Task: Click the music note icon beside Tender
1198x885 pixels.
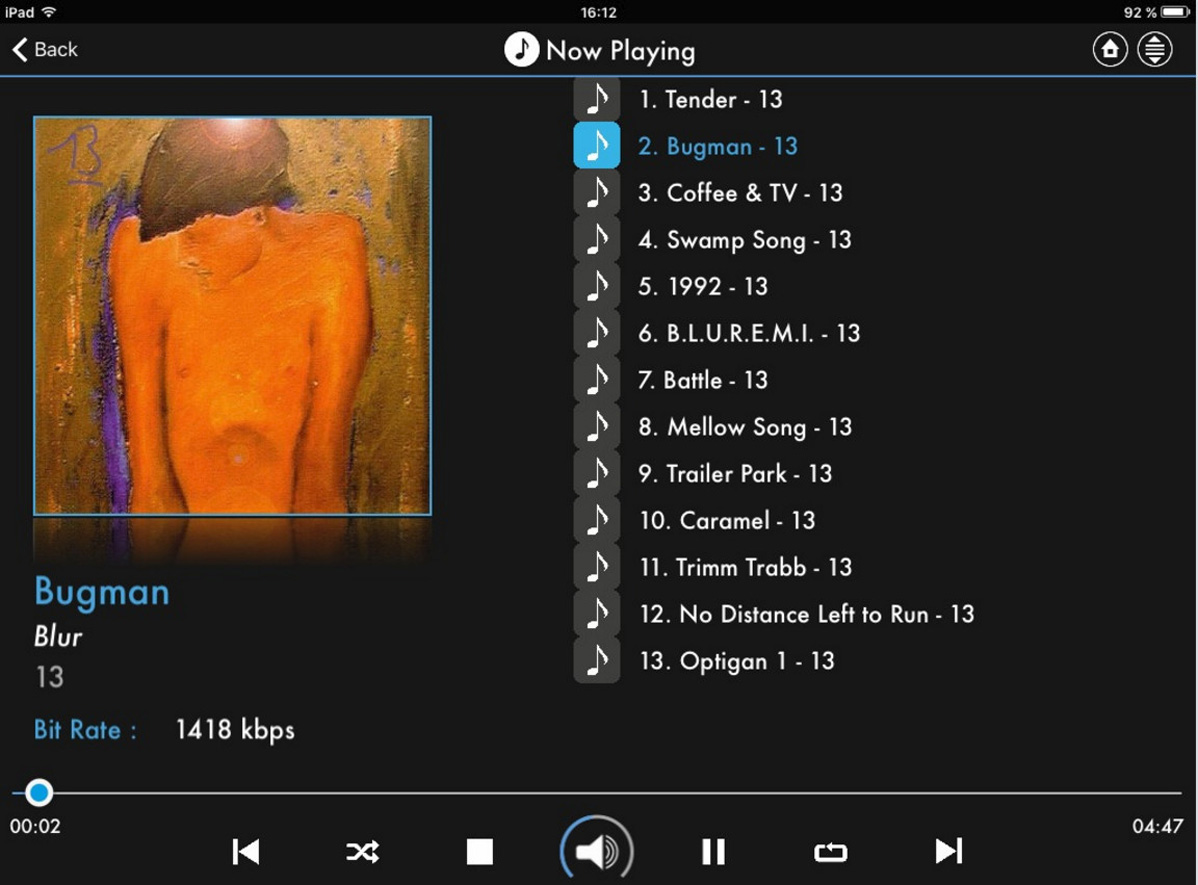Action: coord(597,99)
